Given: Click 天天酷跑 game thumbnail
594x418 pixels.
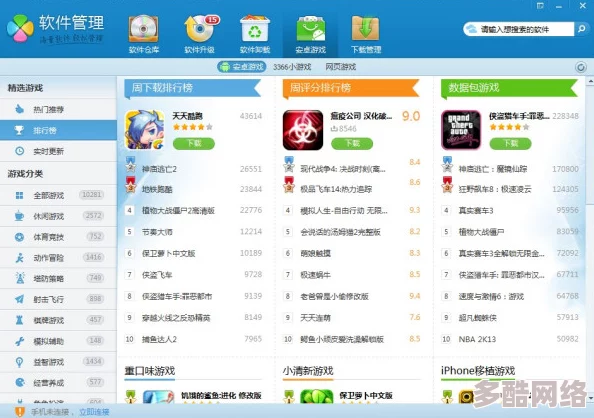Looking at the screenshot, I should (x=144, y=130).
